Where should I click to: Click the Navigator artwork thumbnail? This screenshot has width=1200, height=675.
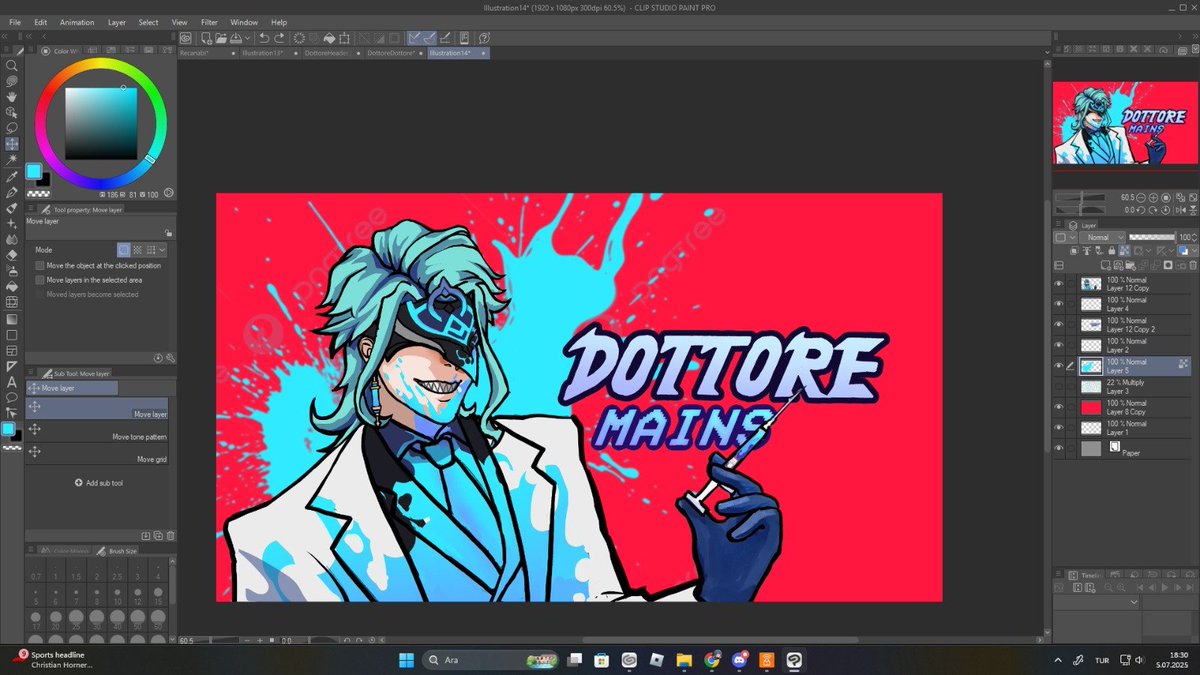(x=1125, y=122)
